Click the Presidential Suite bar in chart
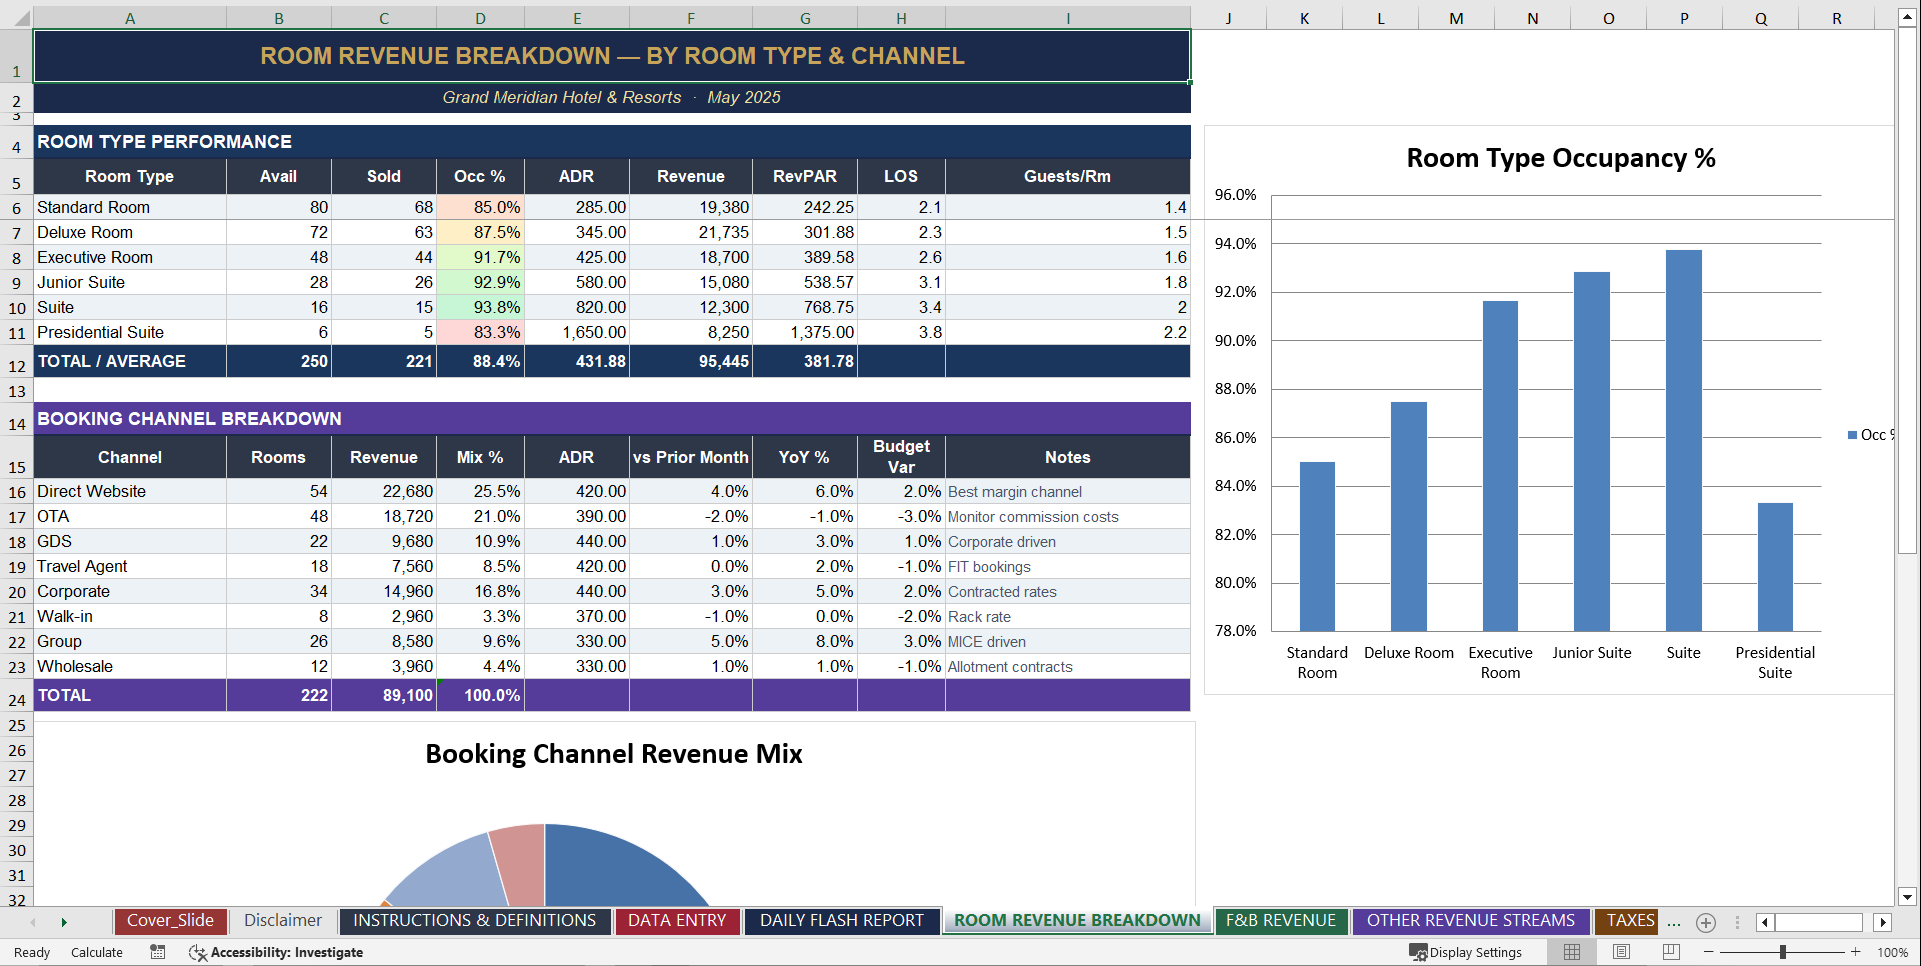Screen dimensions: 1921x966 pyautogui.click(x=1775, y=567)
